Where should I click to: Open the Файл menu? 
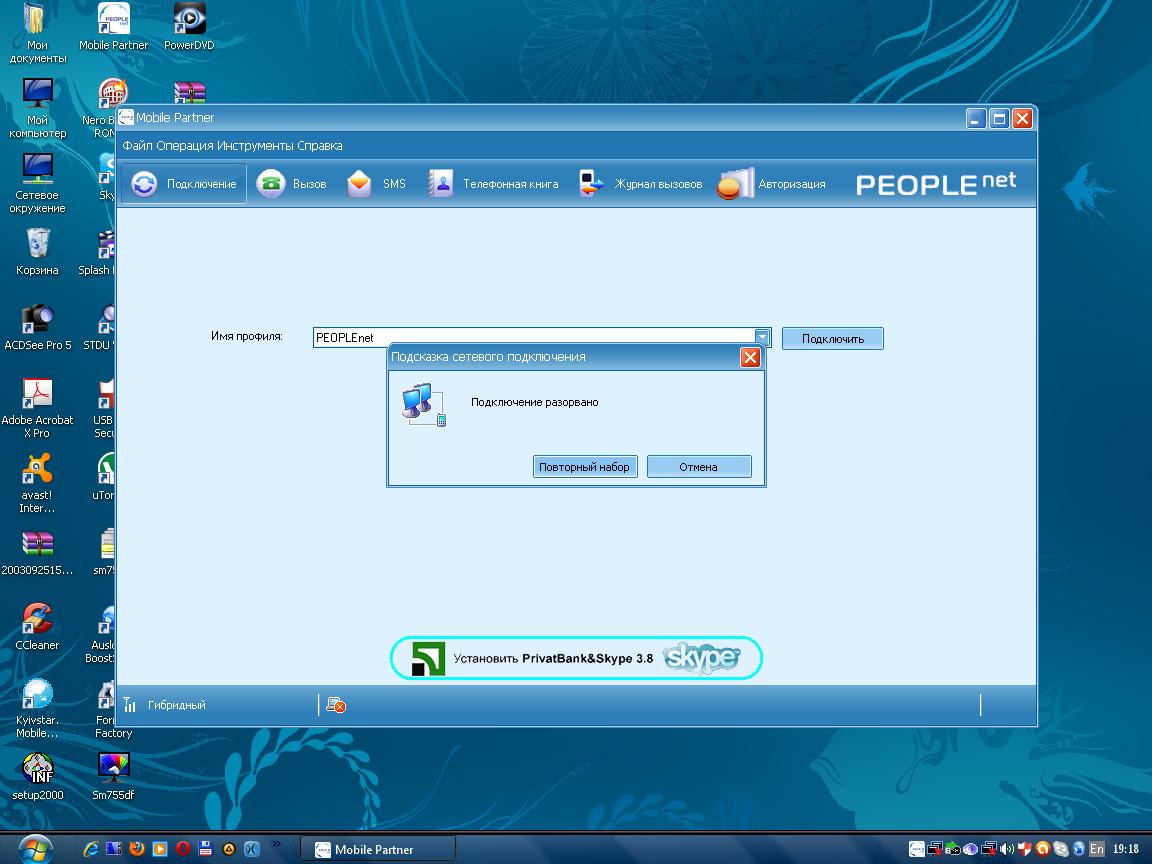point(137,145)
